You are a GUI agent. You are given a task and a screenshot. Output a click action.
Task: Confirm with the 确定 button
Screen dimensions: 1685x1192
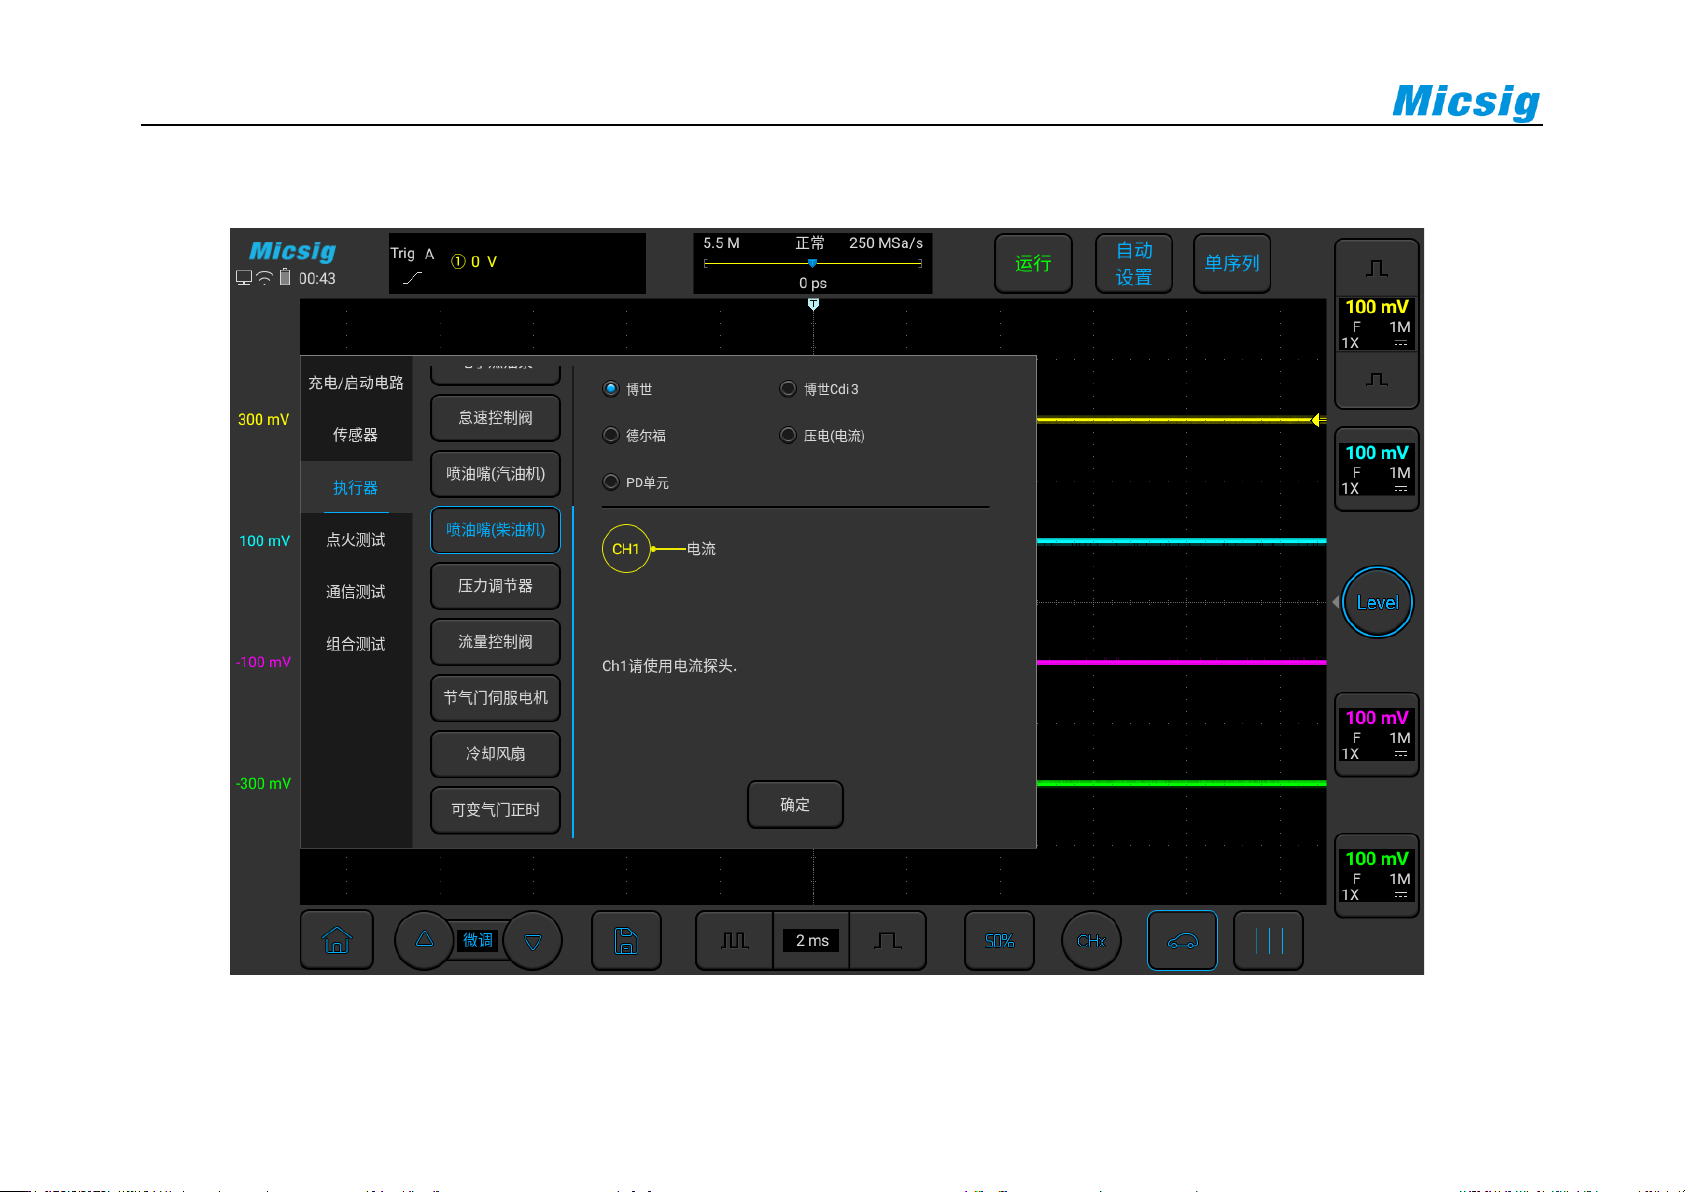pyautogui.click(x=795, y=804)
